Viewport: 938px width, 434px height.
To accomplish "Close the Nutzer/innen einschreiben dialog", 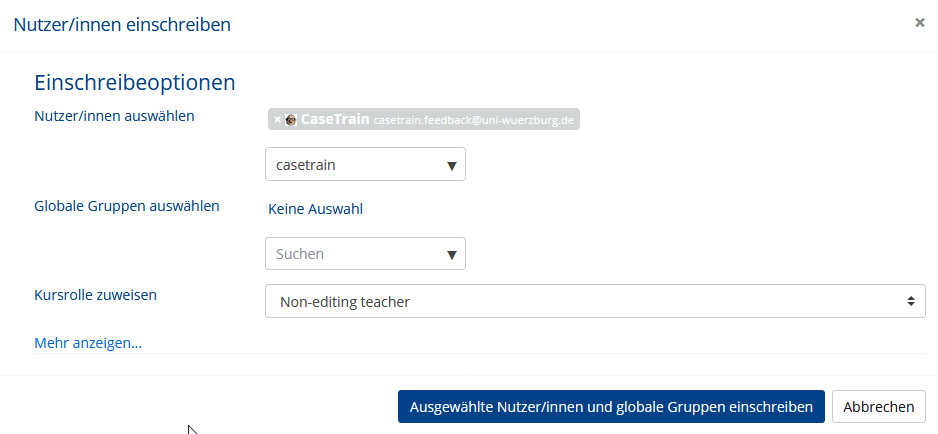I will point(920,23).
